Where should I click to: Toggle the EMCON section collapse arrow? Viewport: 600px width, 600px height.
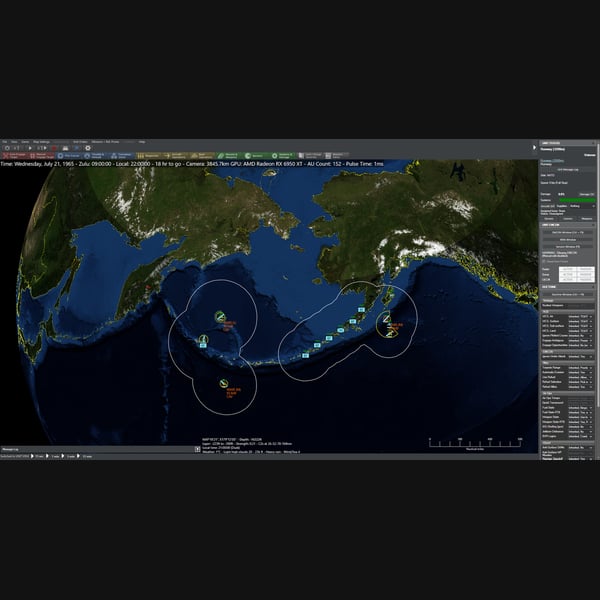[x=593, y=225]
